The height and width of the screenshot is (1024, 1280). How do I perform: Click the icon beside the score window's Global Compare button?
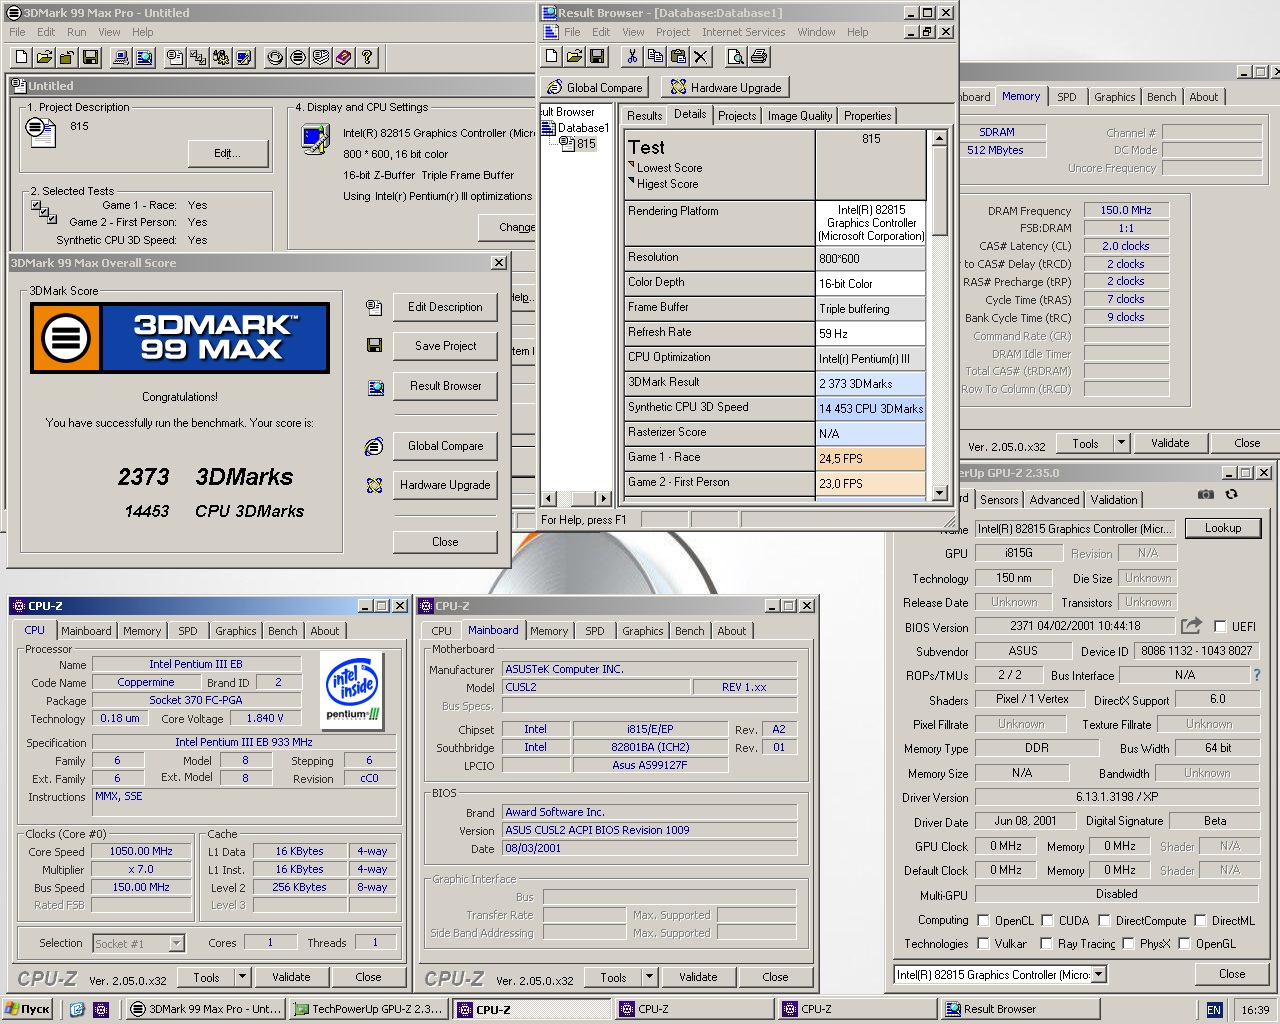374,446
